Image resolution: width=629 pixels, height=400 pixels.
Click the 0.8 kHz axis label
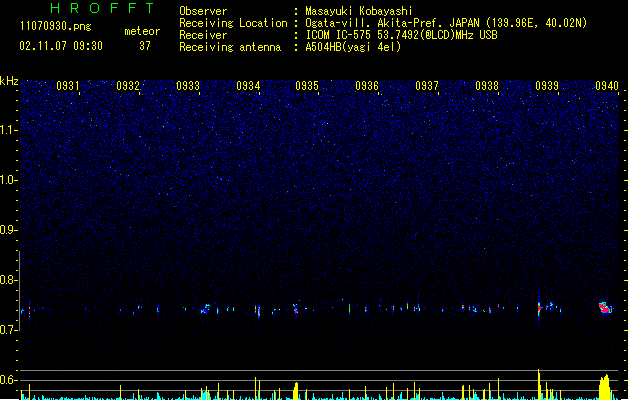pos(8,280)
